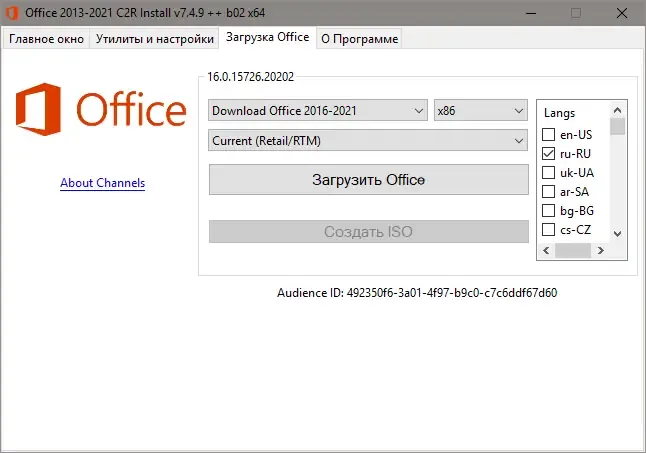Click the Audience ID text
This screenshot has width=646, height=453.
(x=417, y=293)
